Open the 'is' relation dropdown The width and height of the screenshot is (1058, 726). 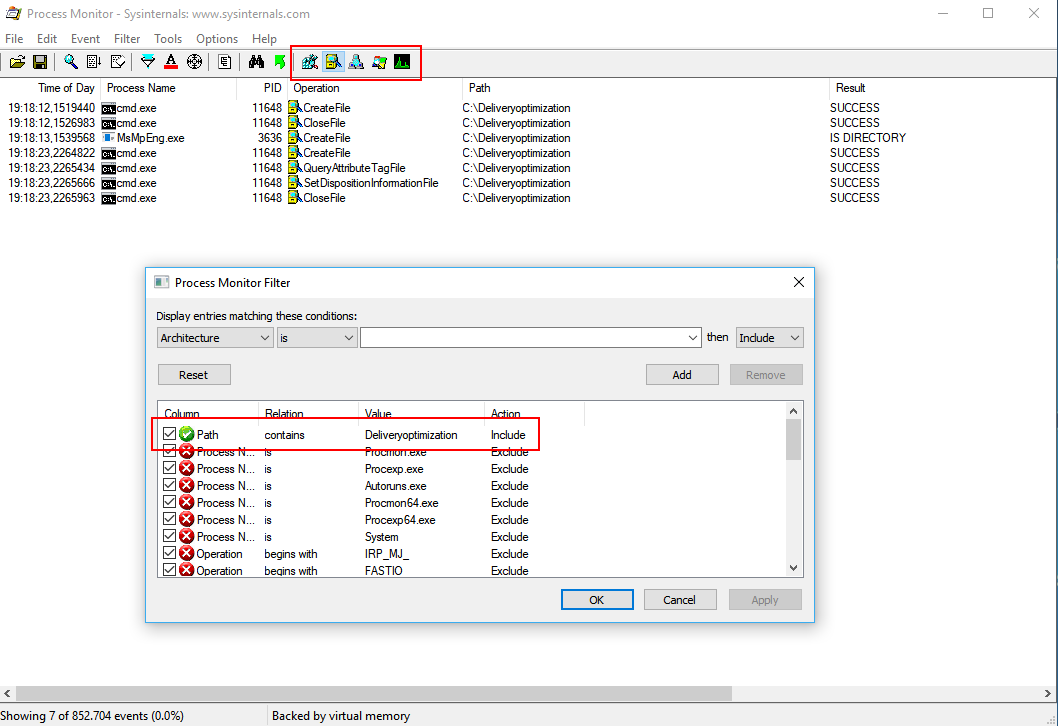tap(316, 337)
